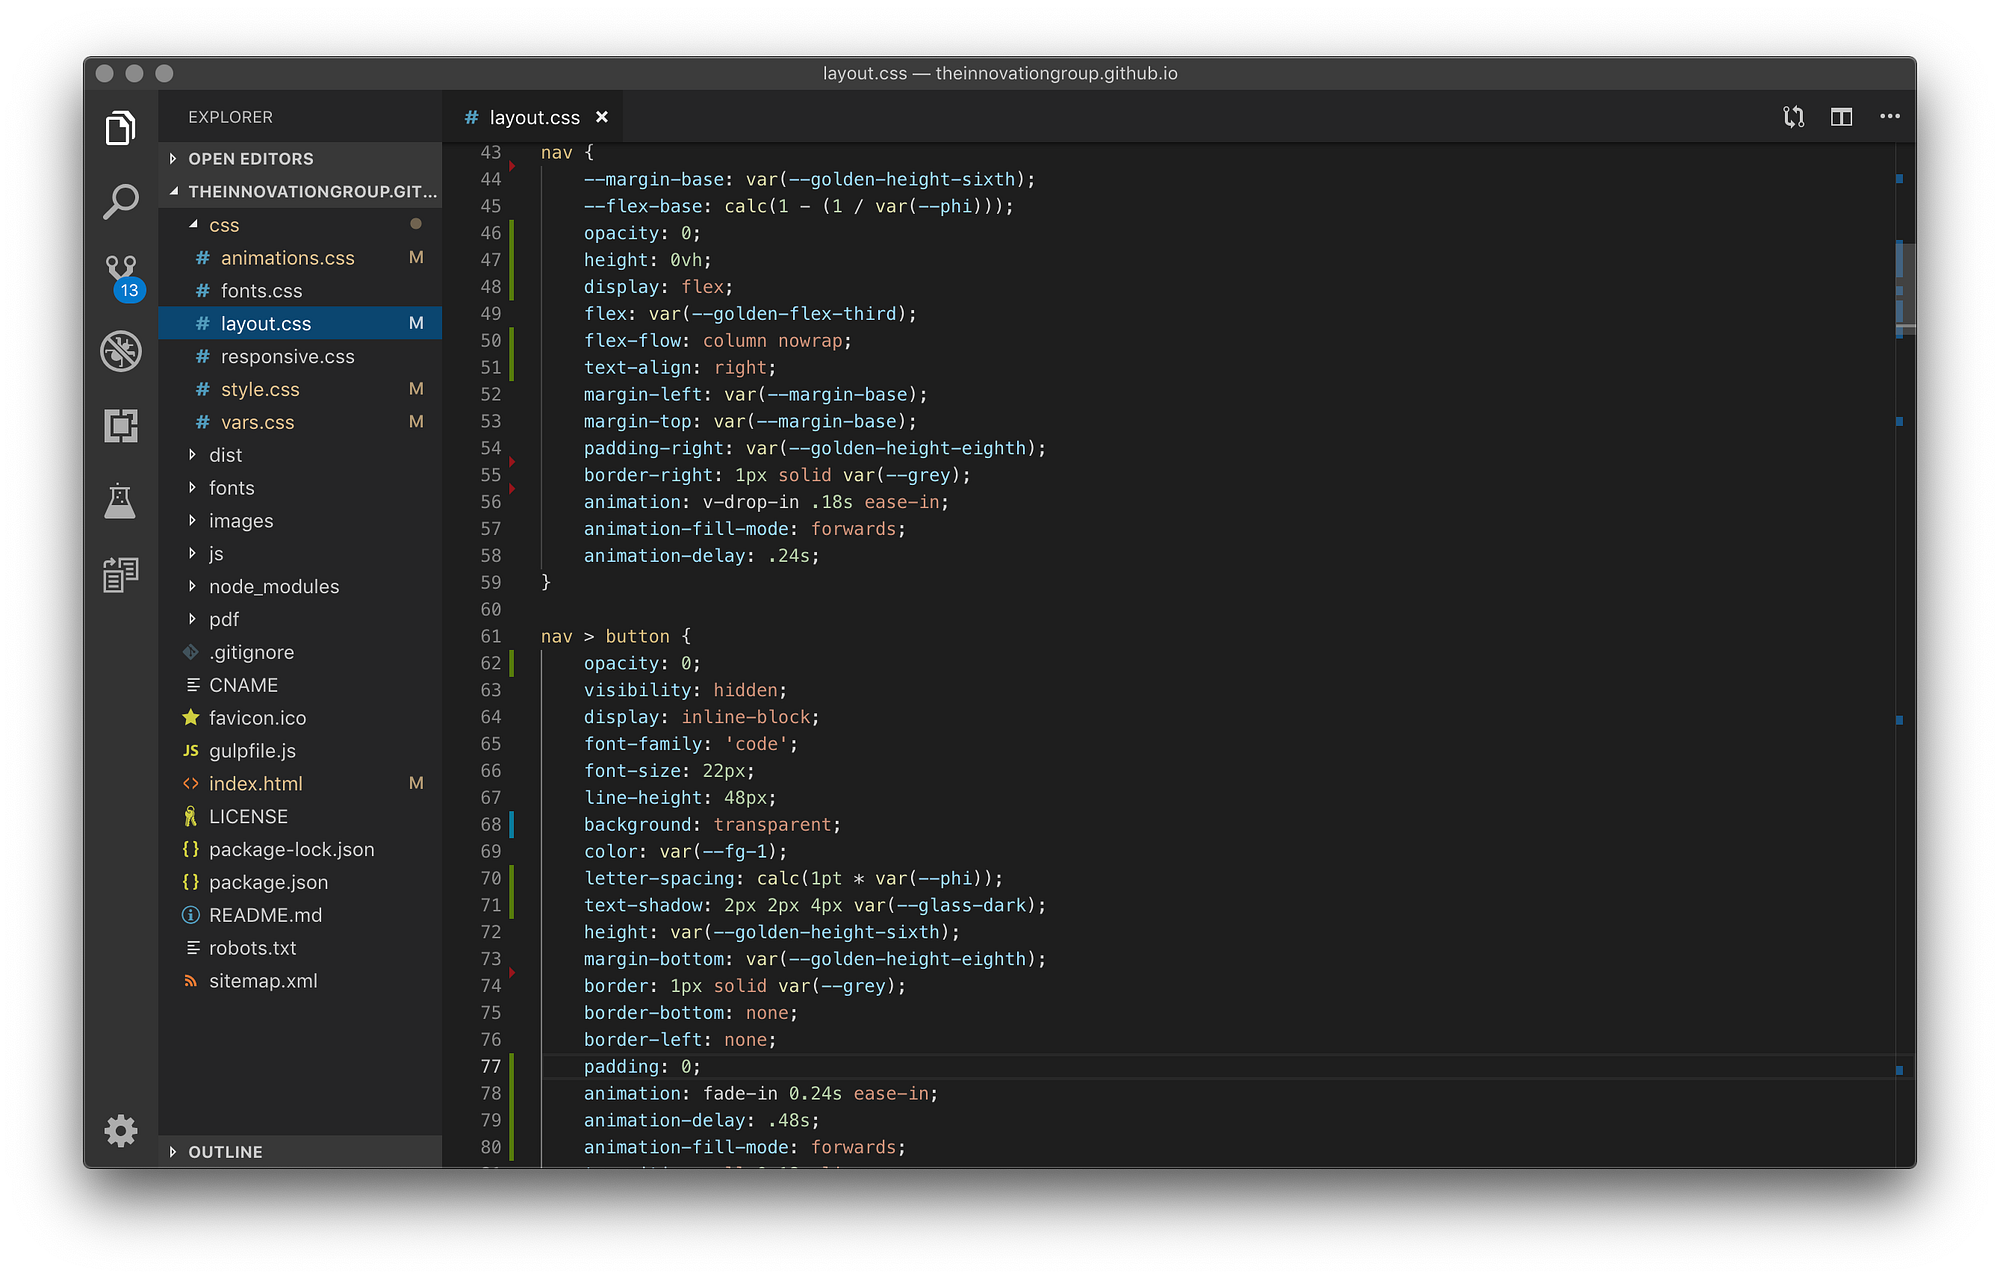The image size is (2000, 1279).
Task: Close the layout.css tab
Action: click(602, 117)
